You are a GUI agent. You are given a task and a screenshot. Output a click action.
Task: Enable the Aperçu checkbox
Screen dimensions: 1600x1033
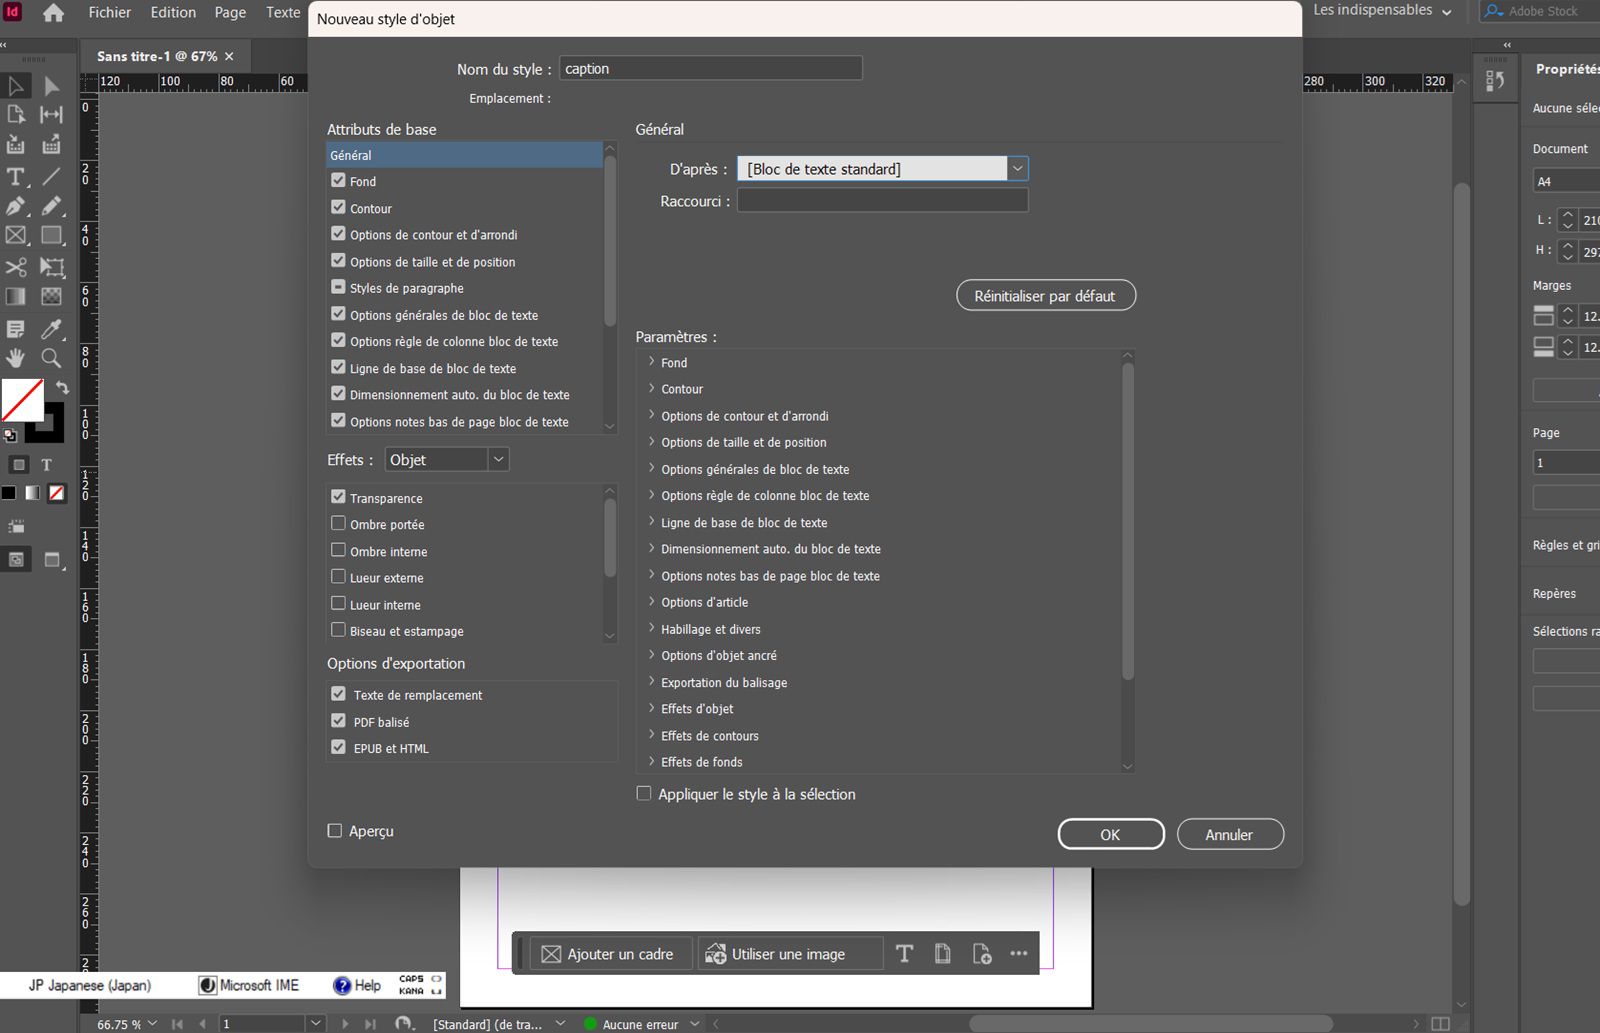(x=335, y=831)
